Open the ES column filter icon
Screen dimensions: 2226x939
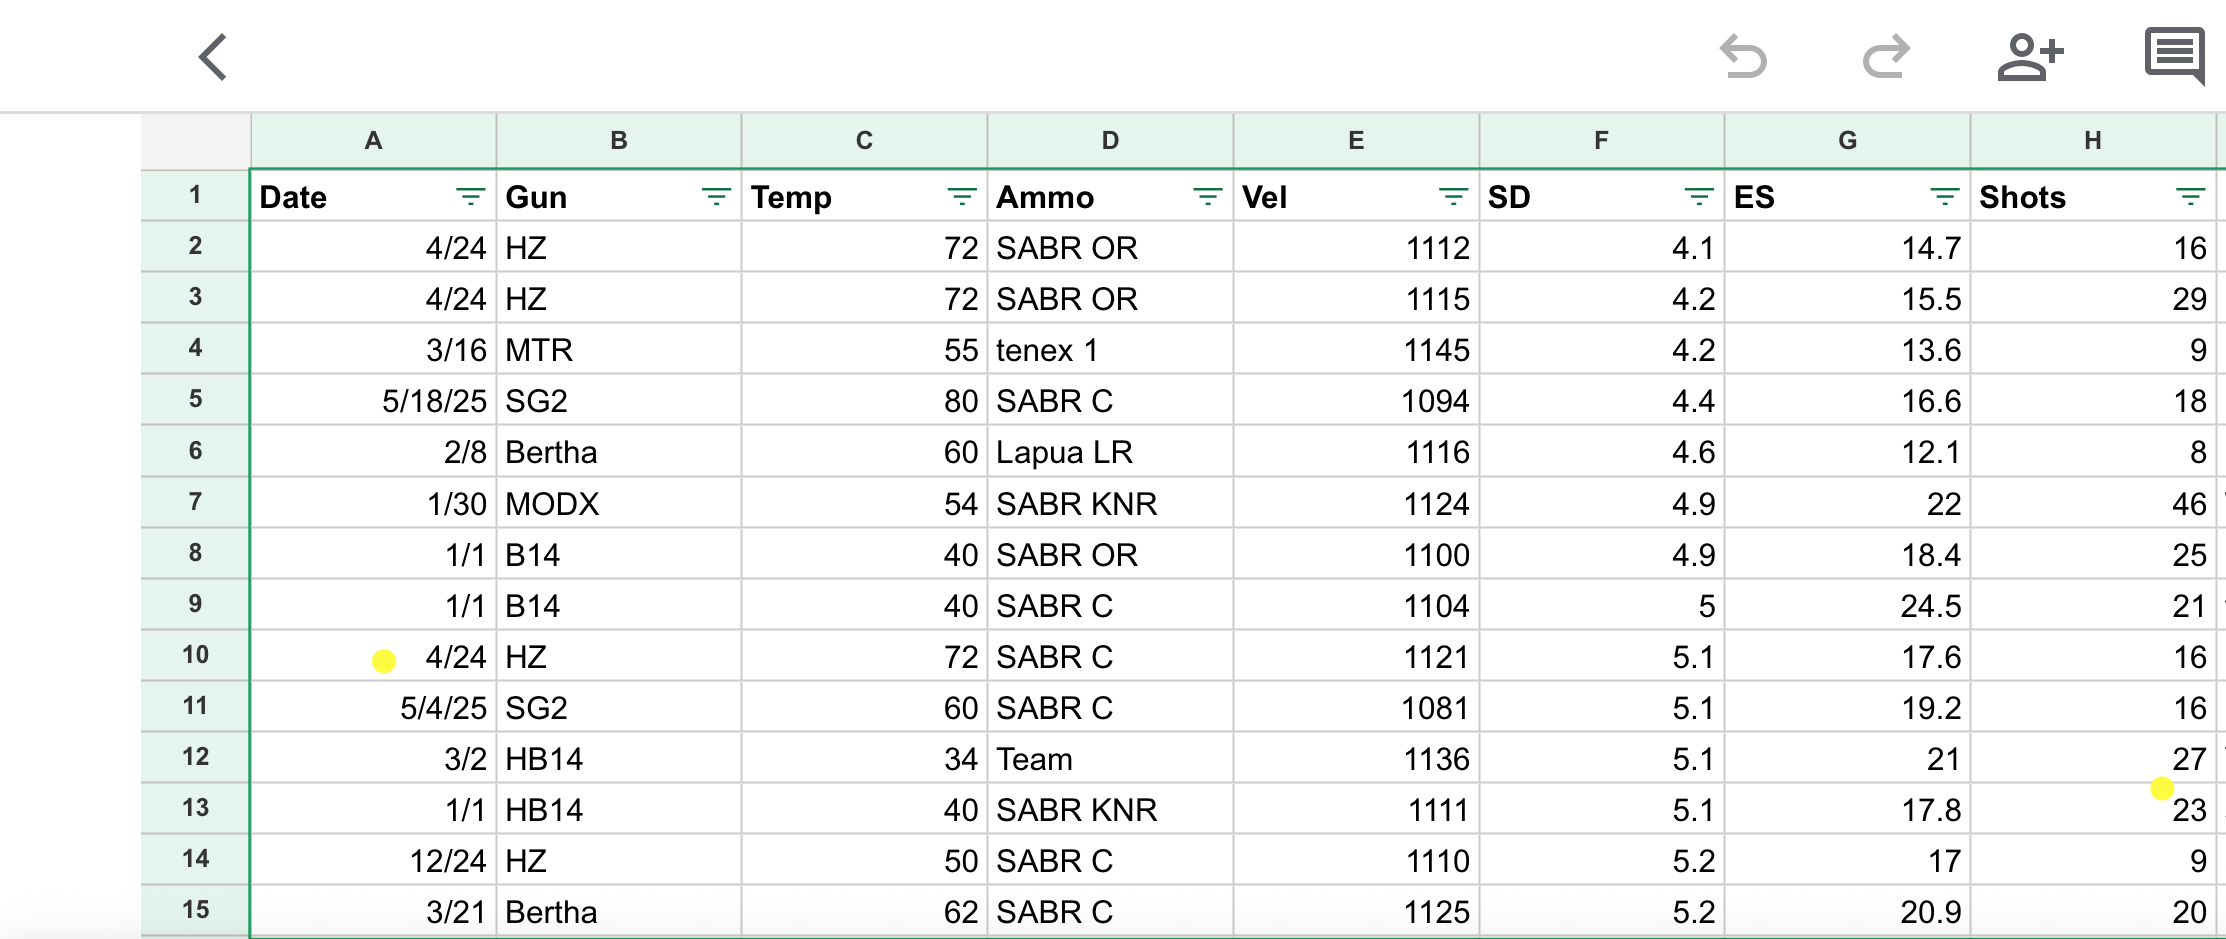(1944, 197)
